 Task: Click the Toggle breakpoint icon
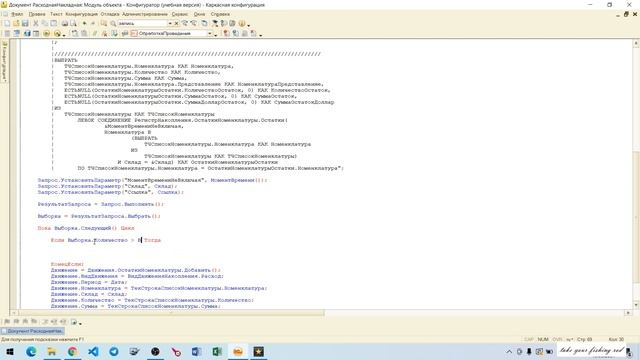click(x=226, y=33)
